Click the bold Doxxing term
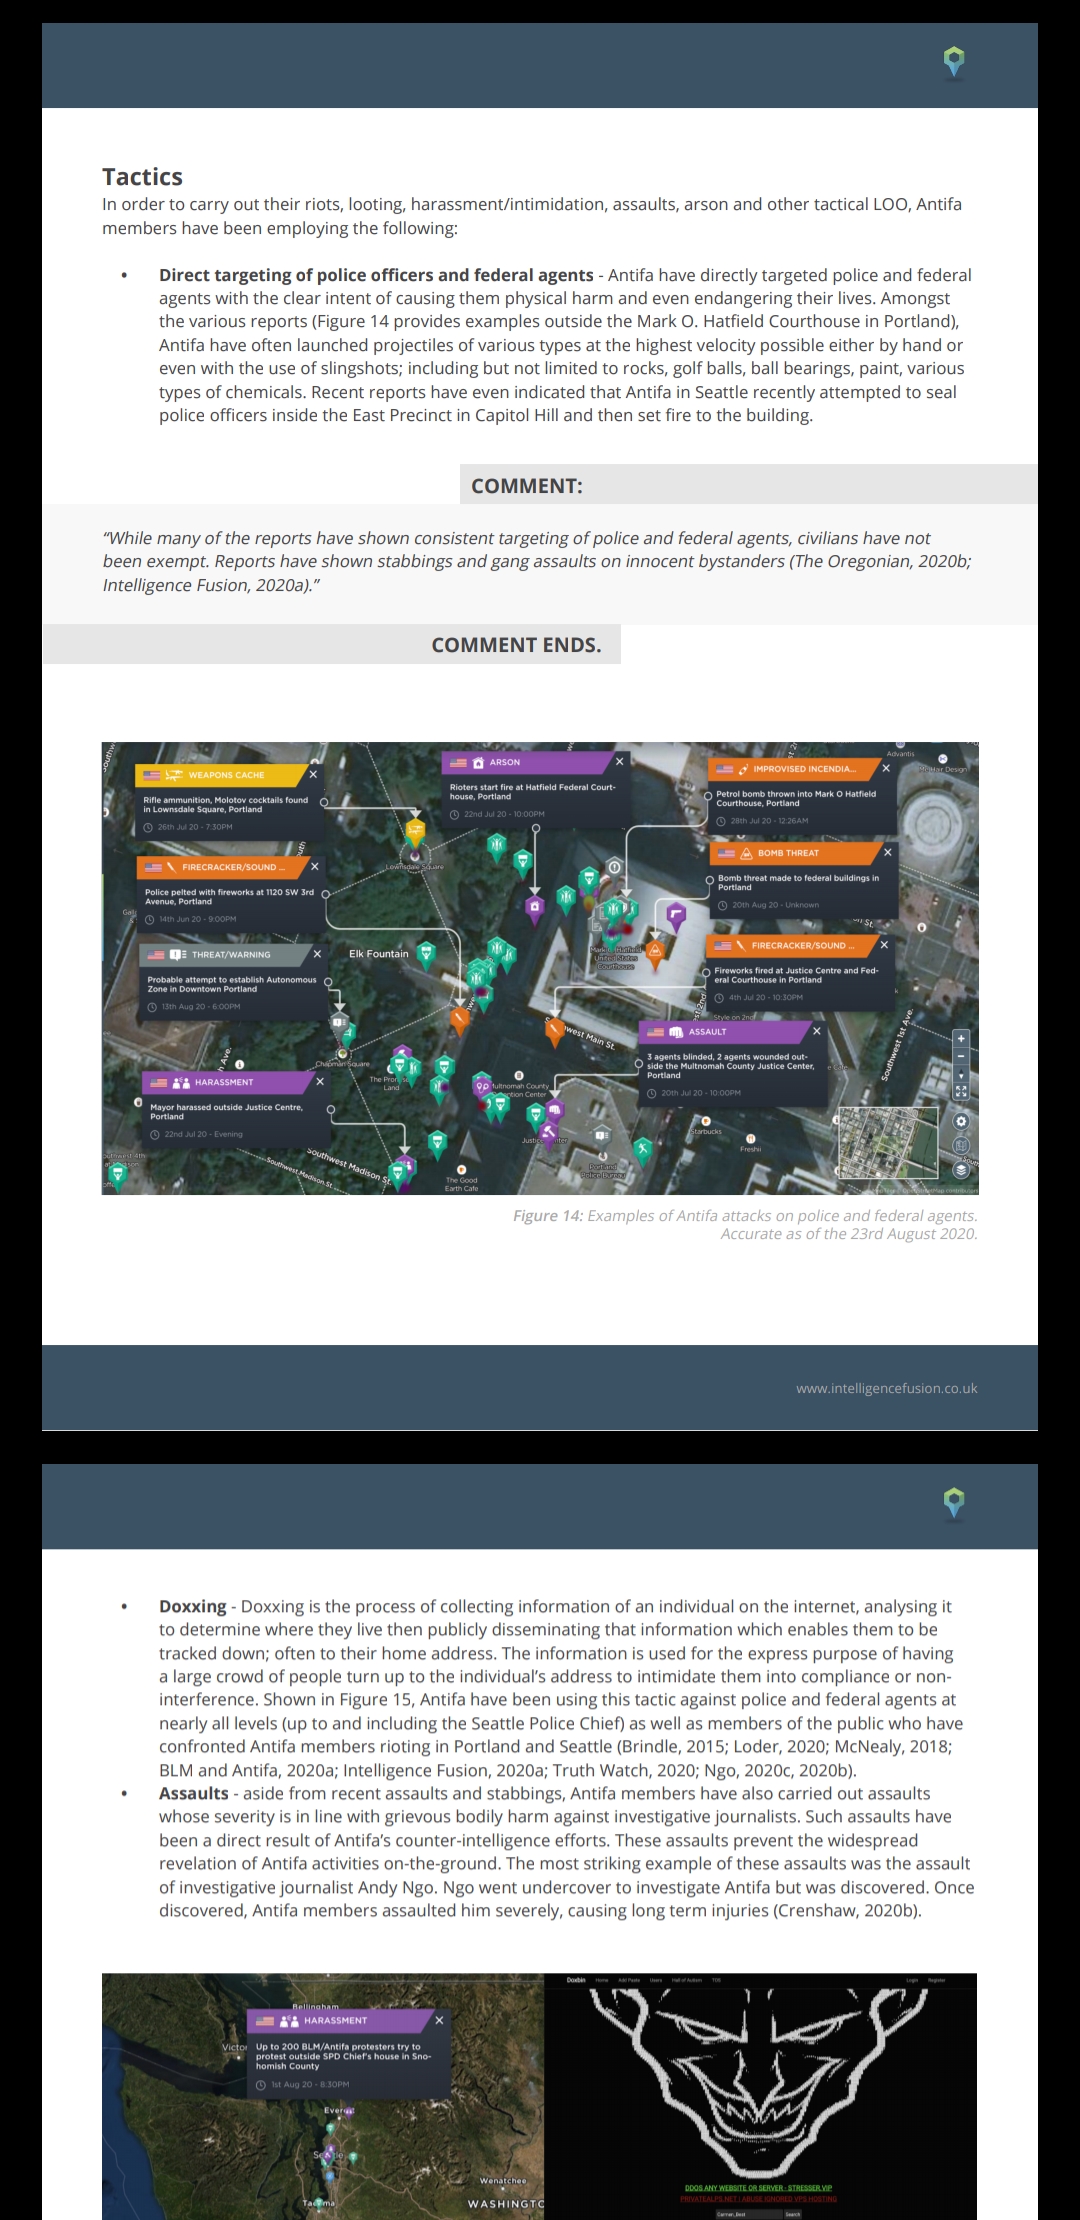The height and width of the screenshot is (2220, 1080). [x=193, y=1606]
